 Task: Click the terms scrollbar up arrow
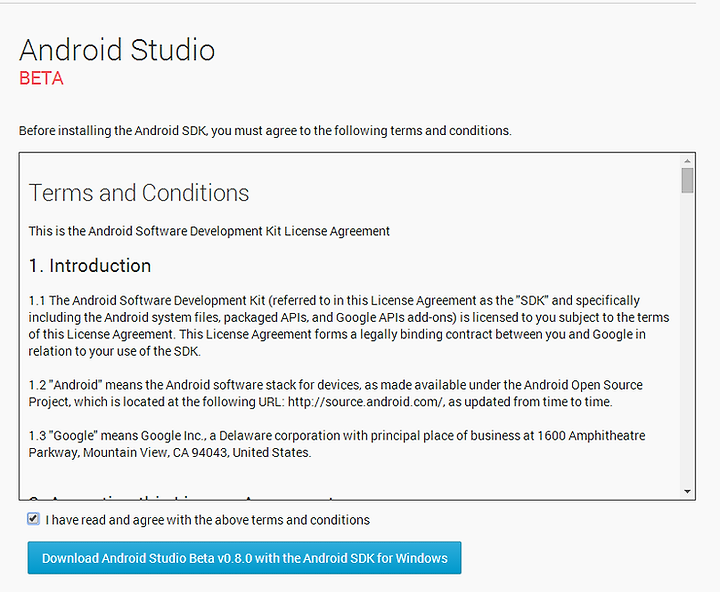click(x=687, y=161)
